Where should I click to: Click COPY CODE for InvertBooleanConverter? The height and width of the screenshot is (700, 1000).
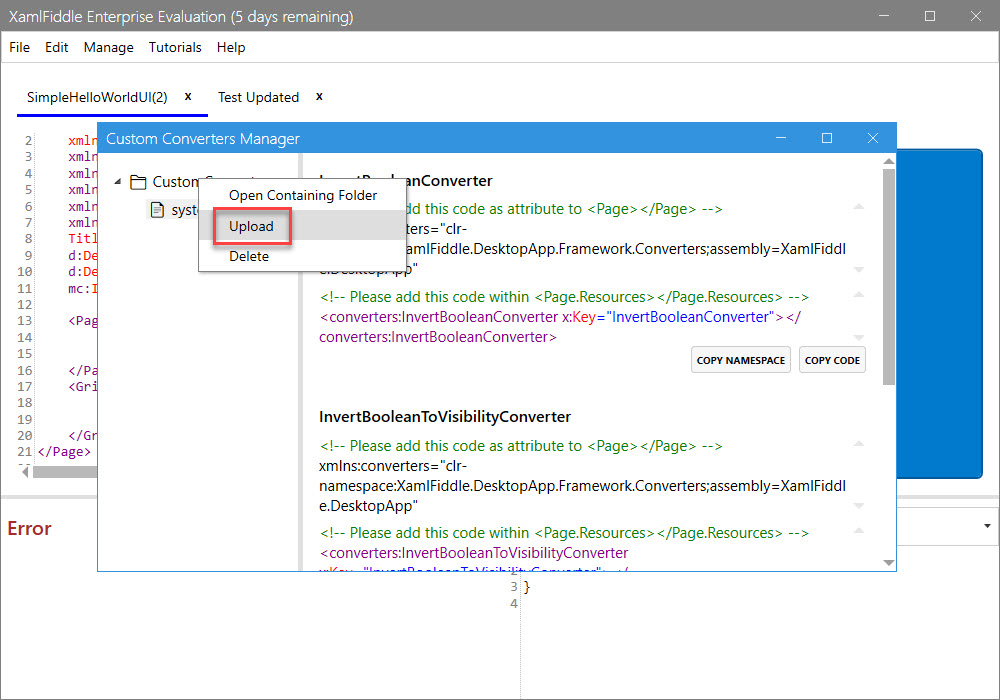click(x=832, y=360)
